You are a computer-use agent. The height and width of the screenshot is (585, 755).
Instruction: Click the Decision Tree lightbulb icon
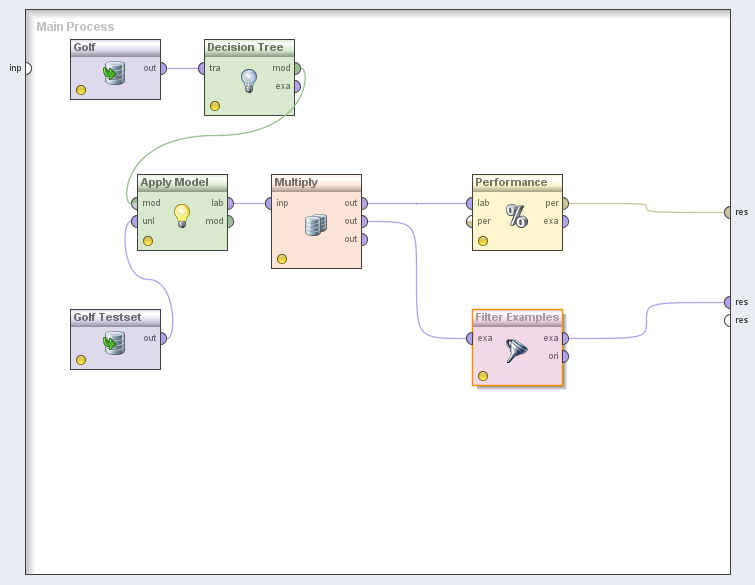tap(249, 80)
